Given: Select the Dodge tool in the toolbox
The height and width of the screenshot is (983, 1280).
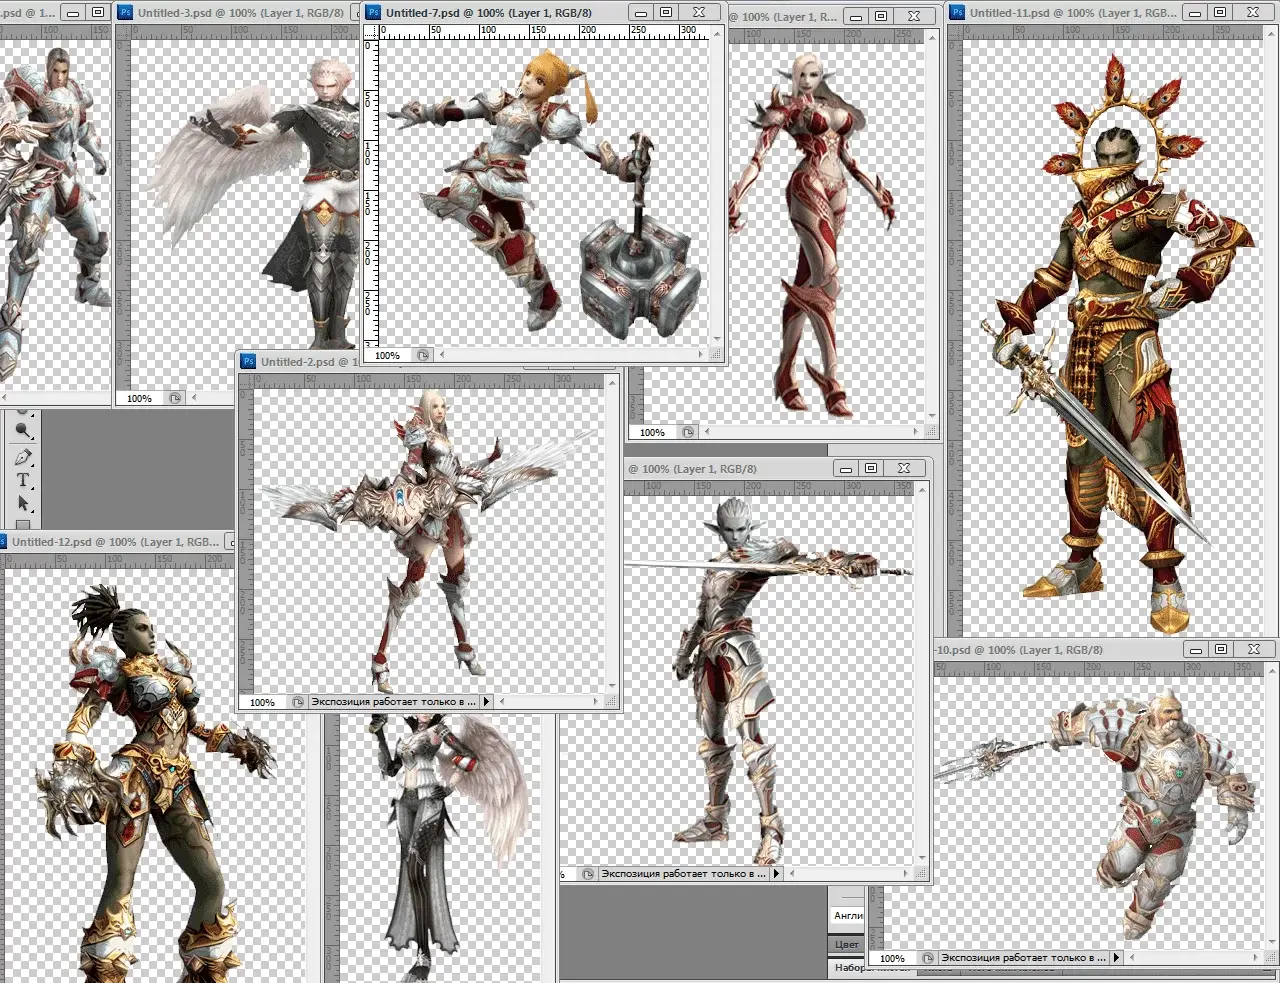Looking at the screenshot, I should coord(24,431).
